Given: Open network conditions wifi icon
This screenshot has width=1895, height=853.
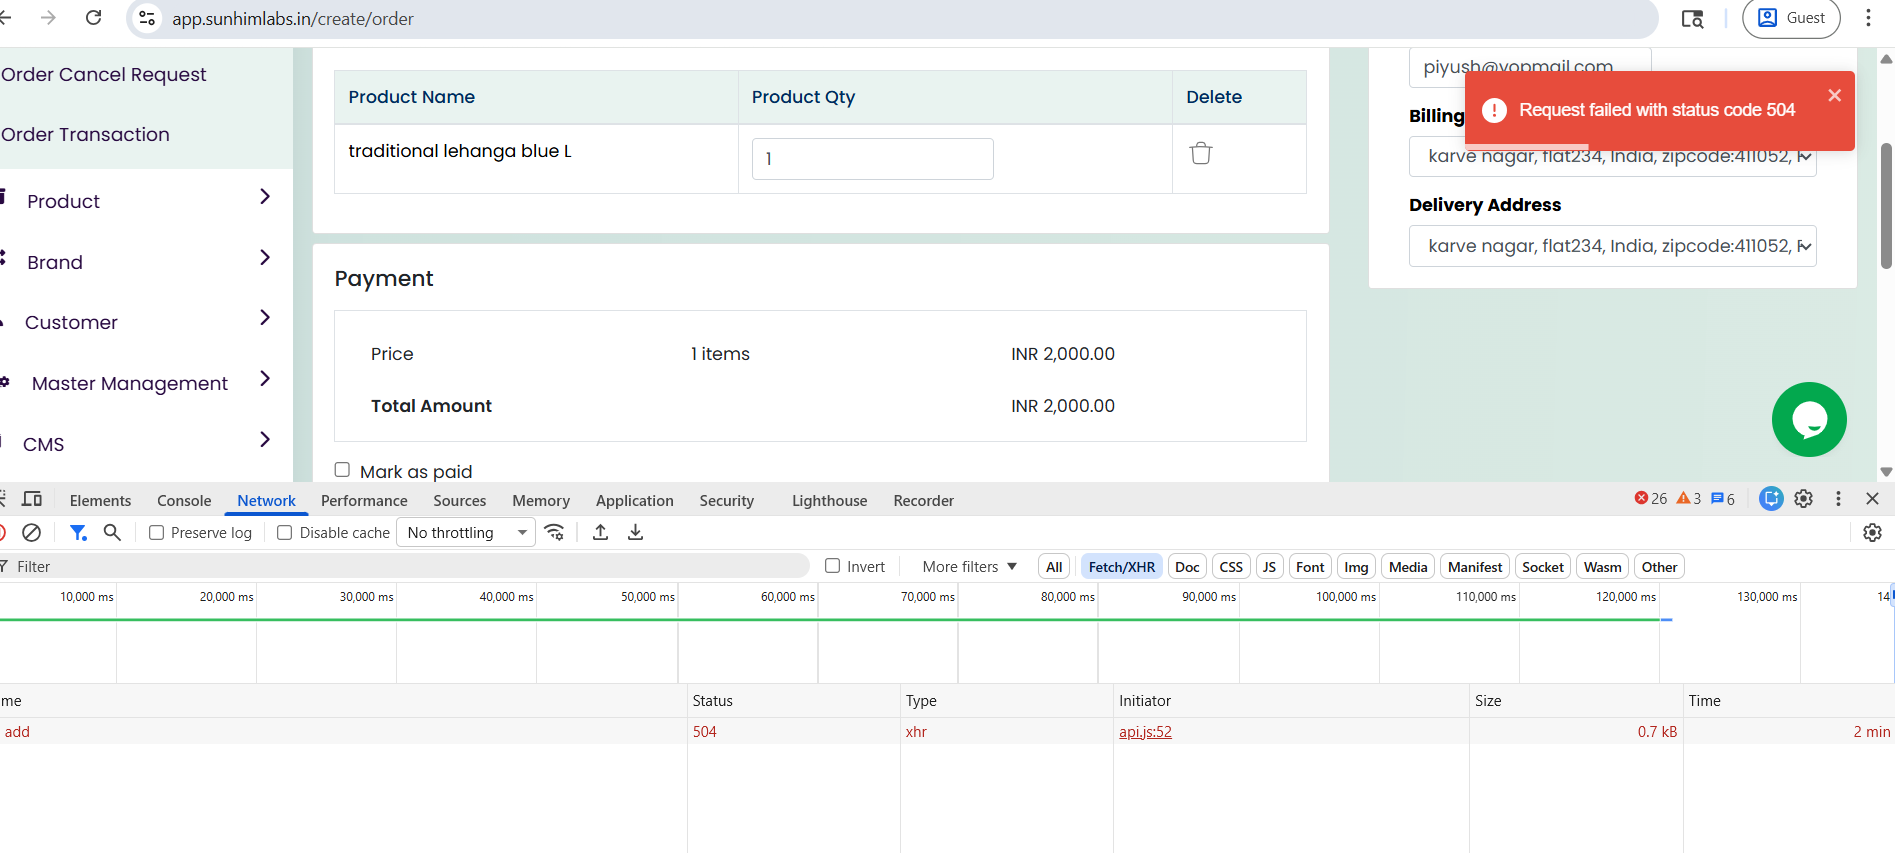Looking at the screenshot, I should [555, 532].
